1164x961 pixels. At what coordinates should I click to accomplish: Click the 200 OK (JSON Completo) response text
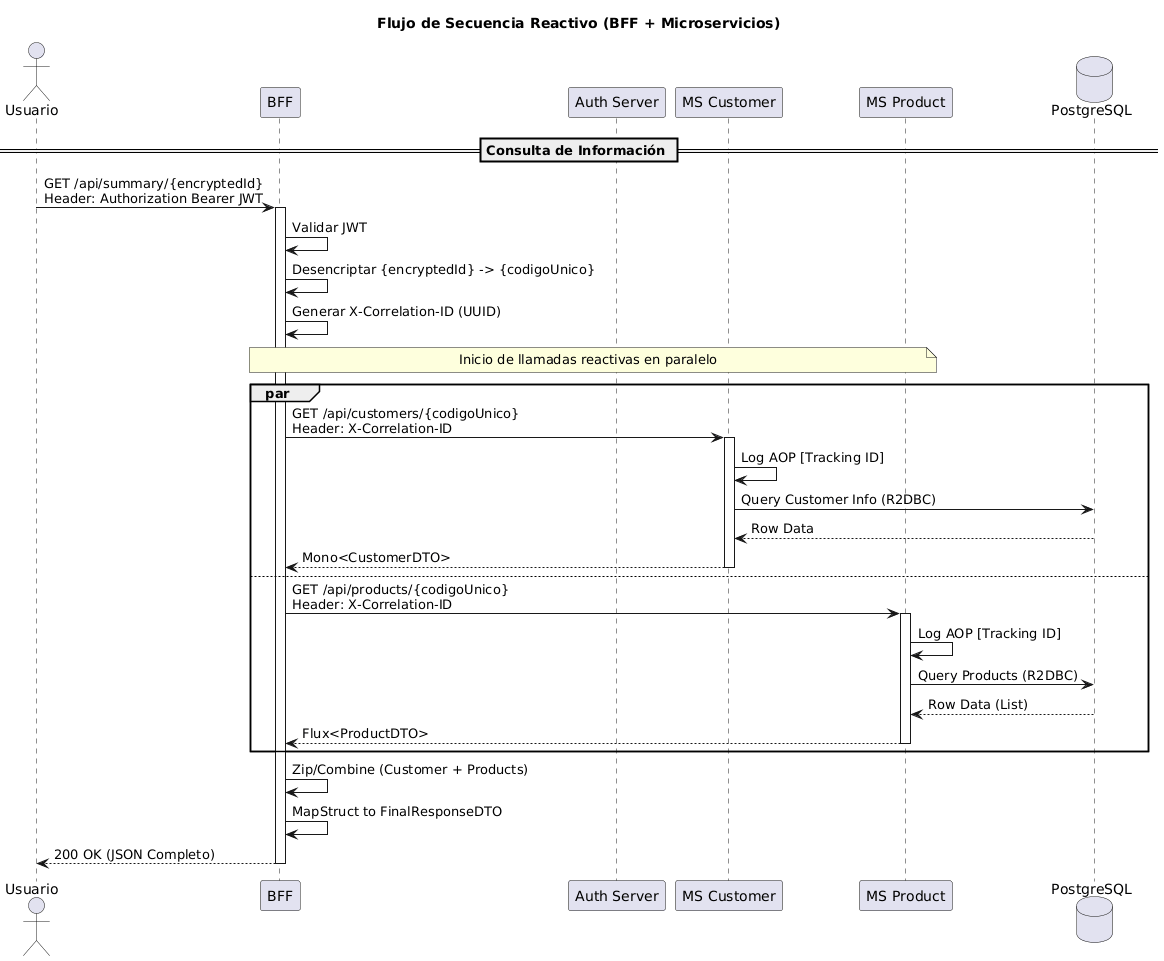135,855
